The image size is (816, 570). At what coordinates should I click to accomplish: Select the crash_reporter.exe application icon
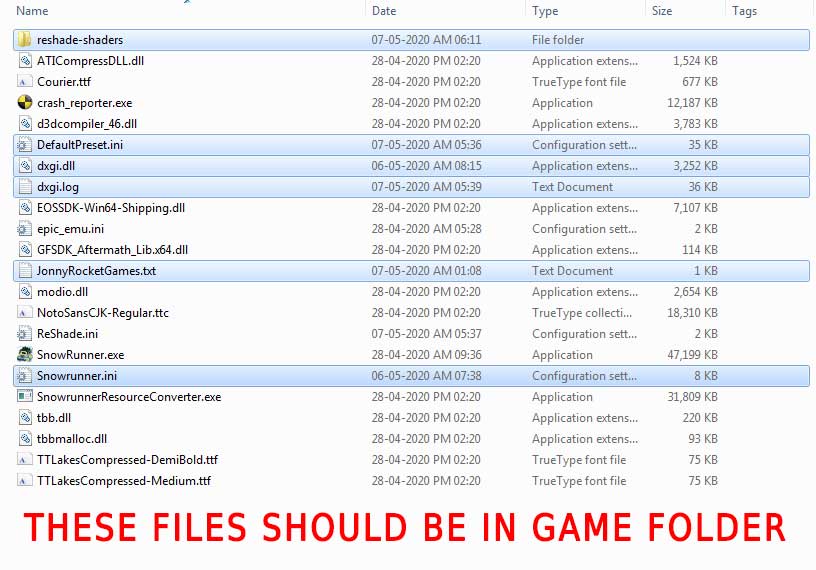[25, 103]
